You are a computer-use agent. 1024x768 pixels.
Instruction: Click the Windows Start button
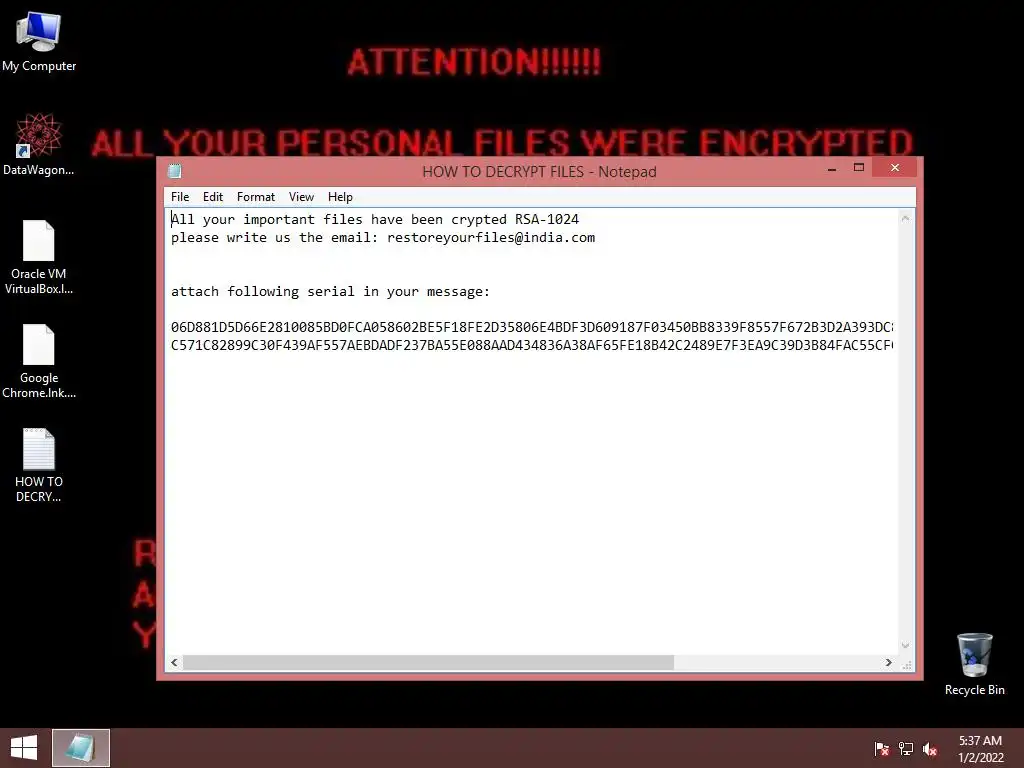(24, 748)
